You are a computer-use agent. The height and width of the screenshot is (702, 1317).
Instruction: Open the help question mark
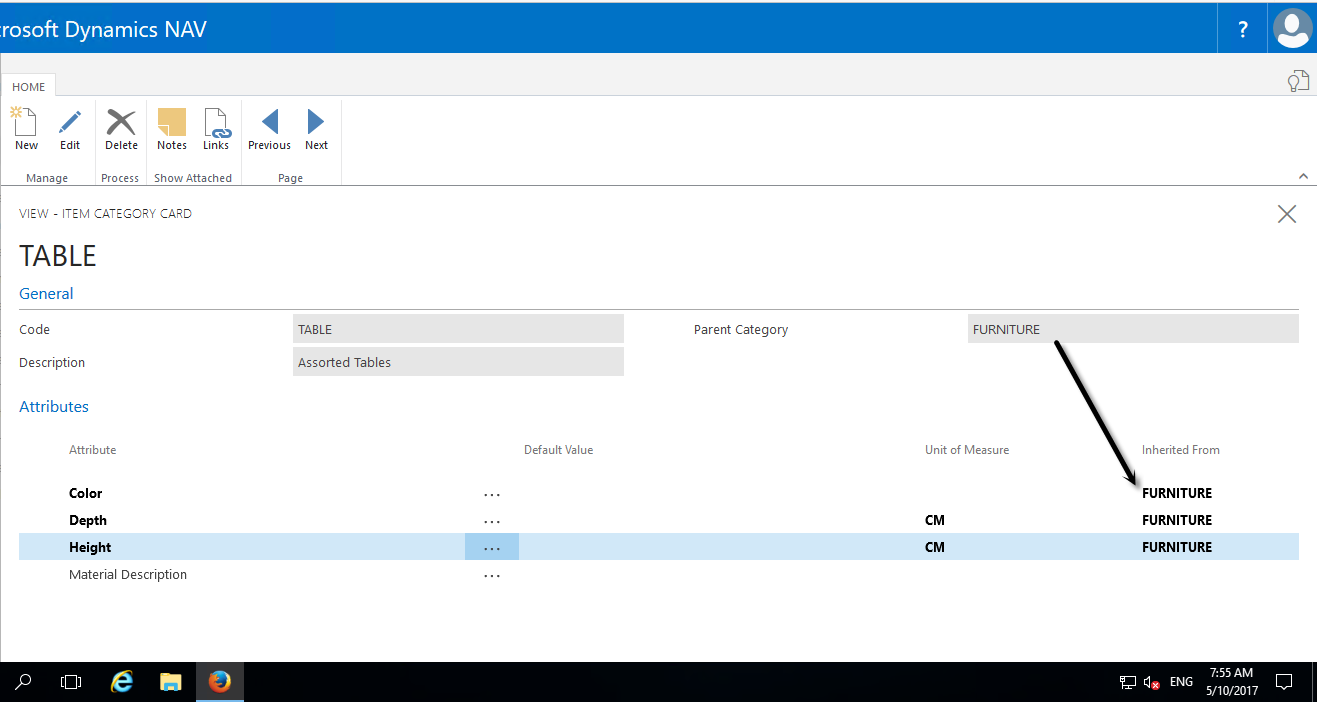pyautogui.click(x=1243, y=29)
